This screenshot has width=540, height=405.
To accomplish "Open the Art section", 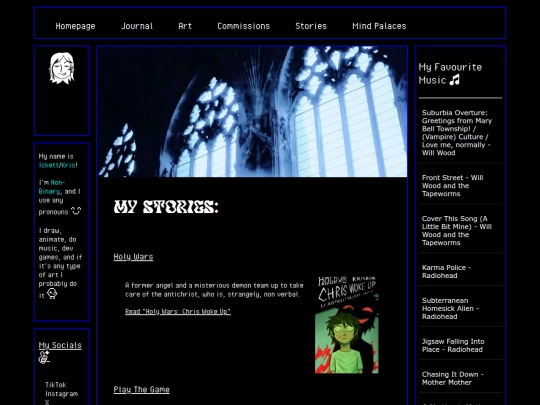I will 185,26.
